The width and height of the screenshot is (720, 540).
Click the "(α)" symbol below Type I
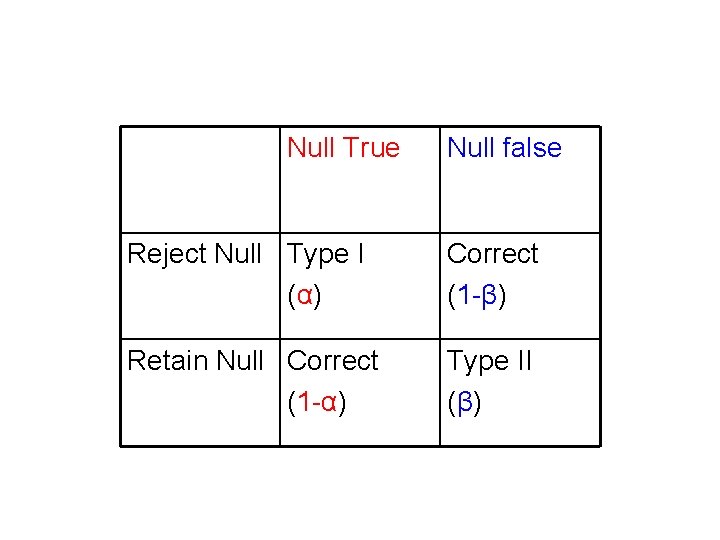pos(304,297)
